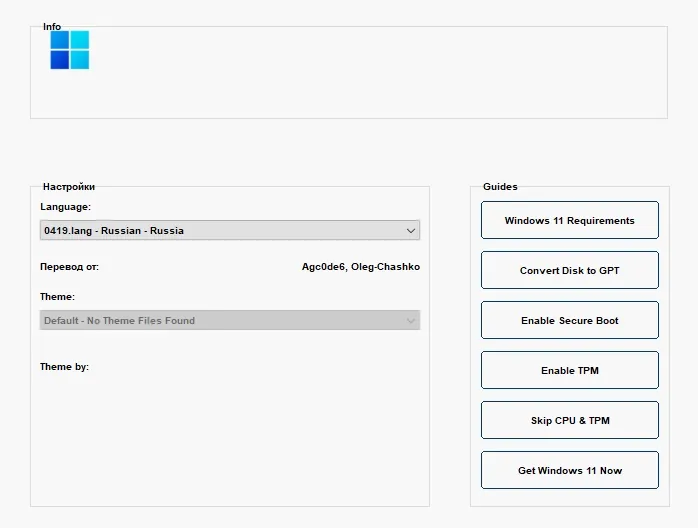Open Skip CPU & TPM guide
This screenshot has width=698, height=528.
(570, 420)
